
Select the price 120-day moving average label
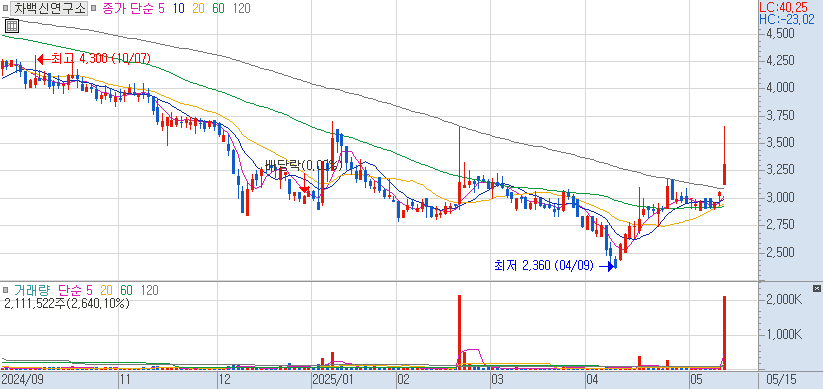coord(240,8)
